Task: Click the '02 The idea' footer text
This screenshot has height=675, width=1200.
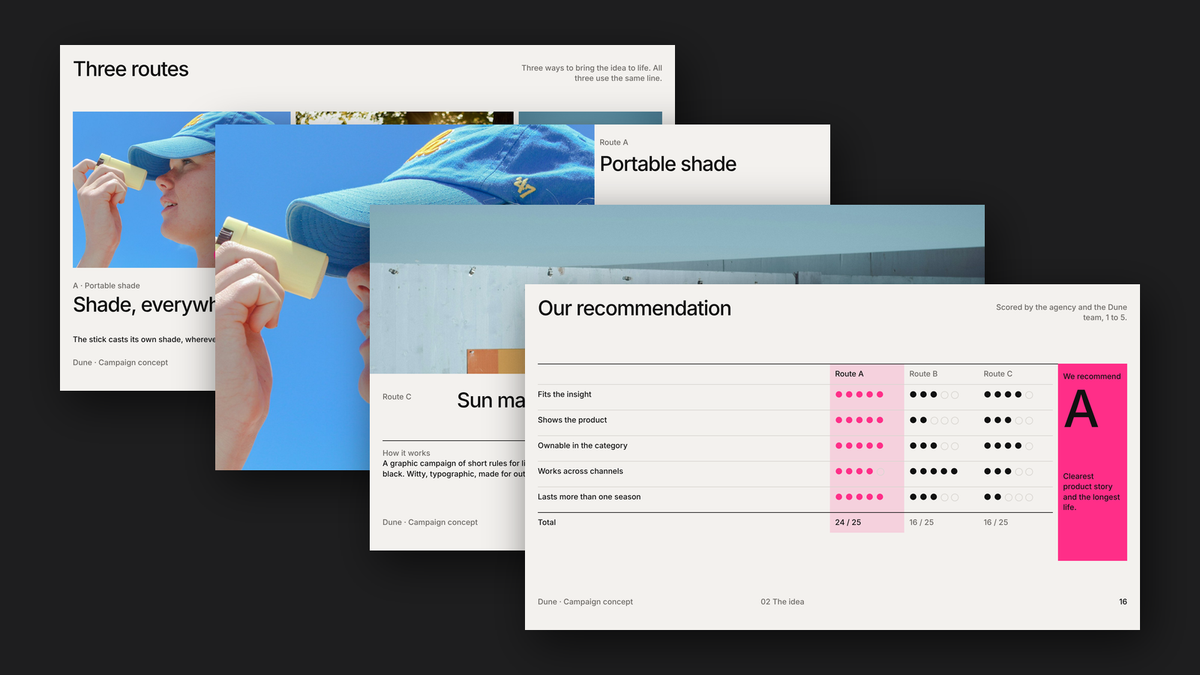Action: pyautogui.click(x=782, y=602)
